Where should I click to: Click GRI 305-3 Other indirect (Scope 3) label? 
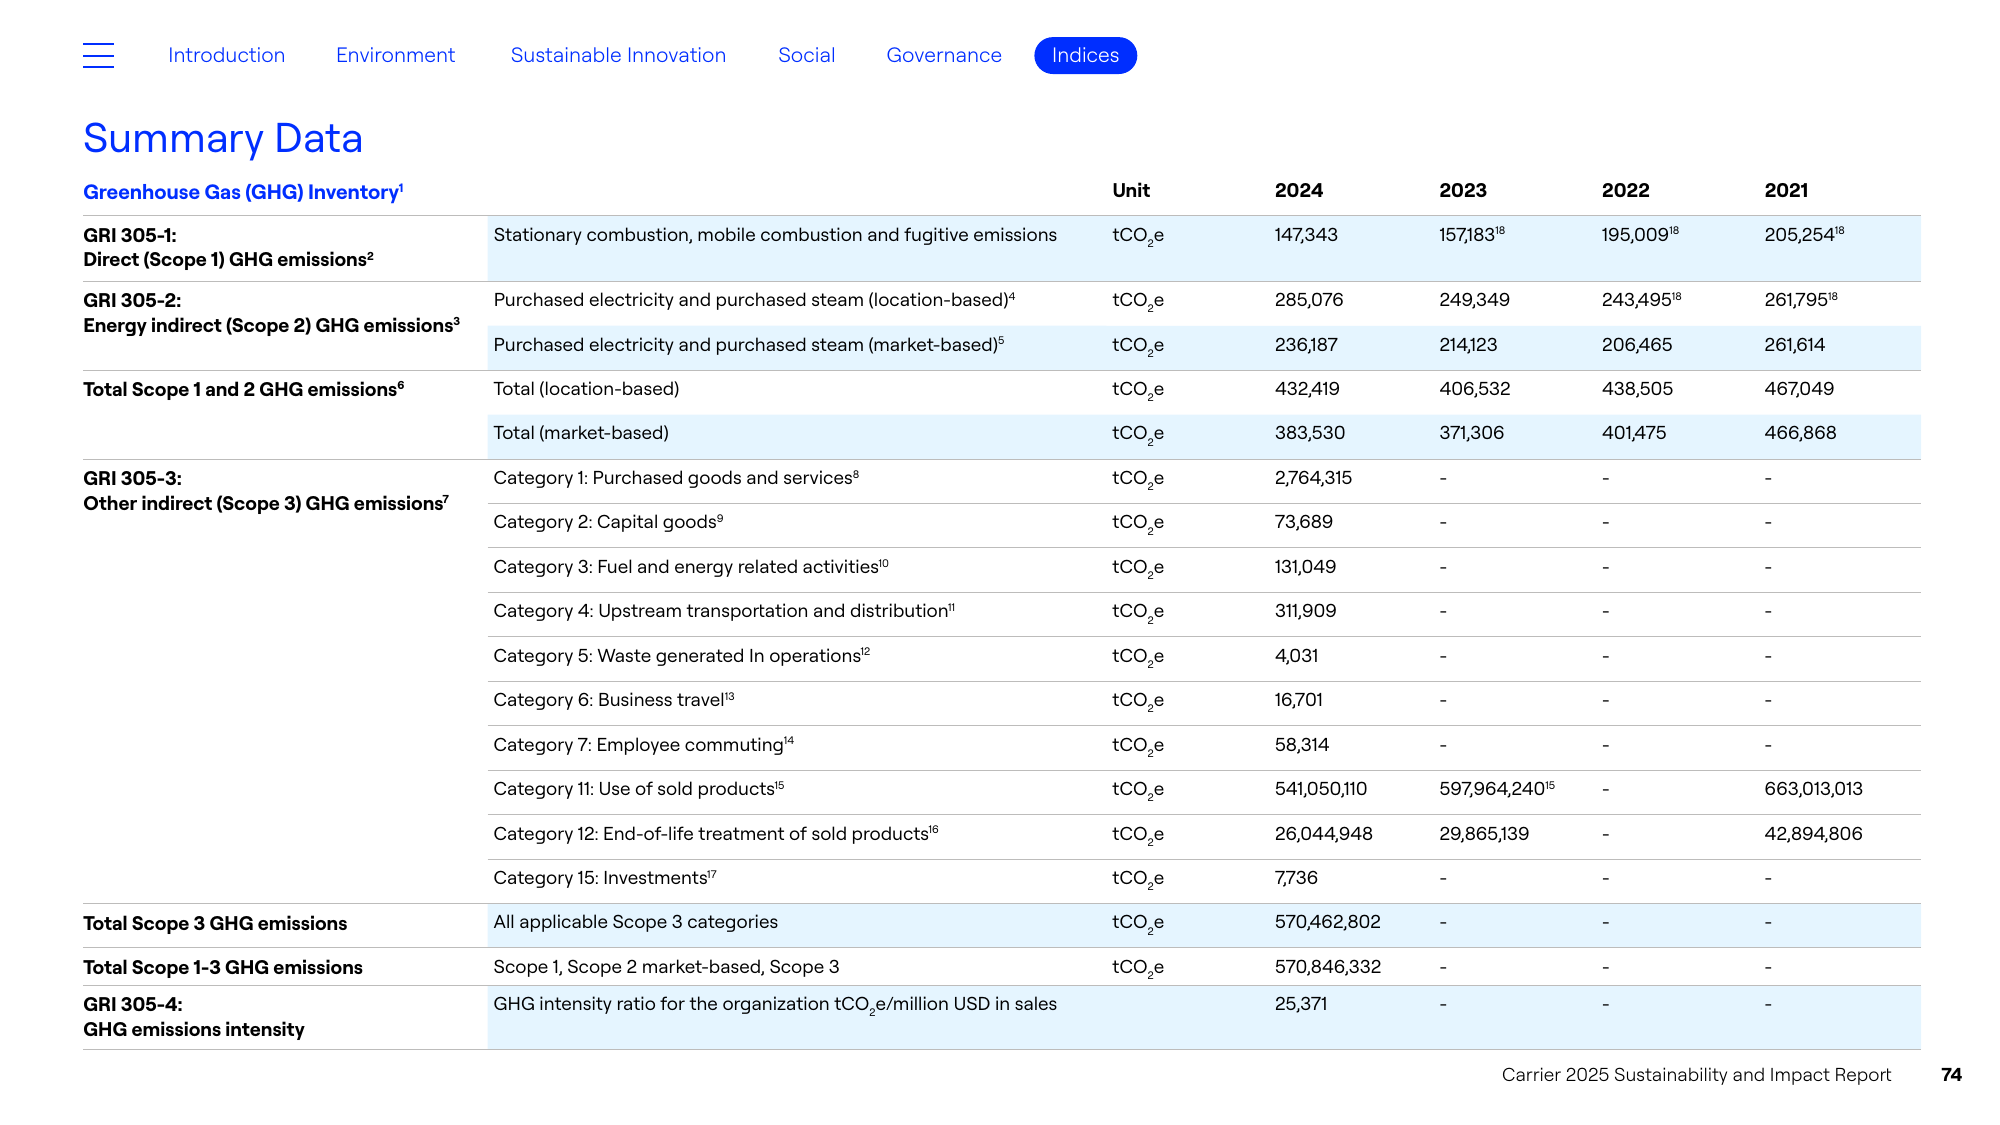pos(266,491)
